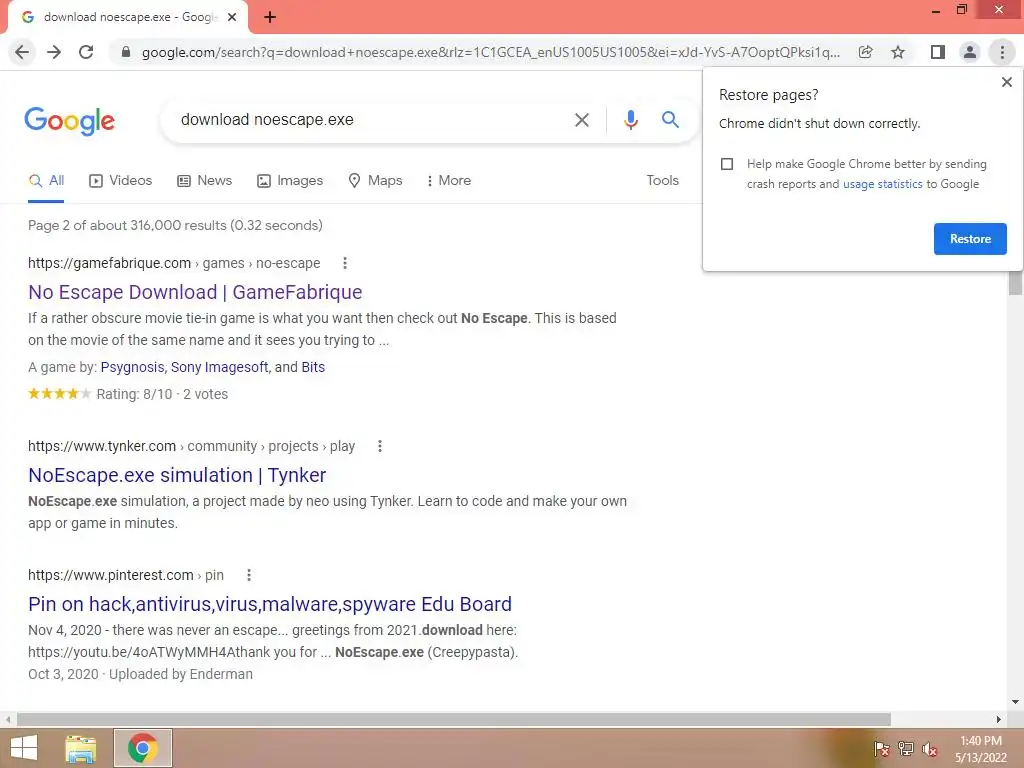Reload the current page
The image size is (1024, 768).
tap(86, 52)
